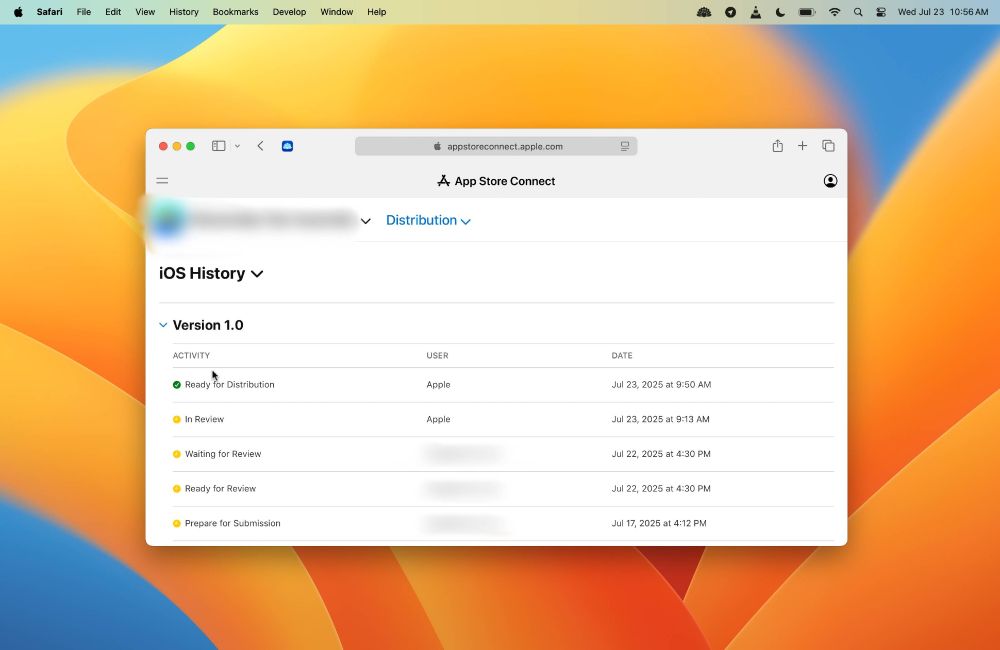Open the Window menu
This screenshot has width=1000, height=650.
pyautogui.click(x=336, y=11)
